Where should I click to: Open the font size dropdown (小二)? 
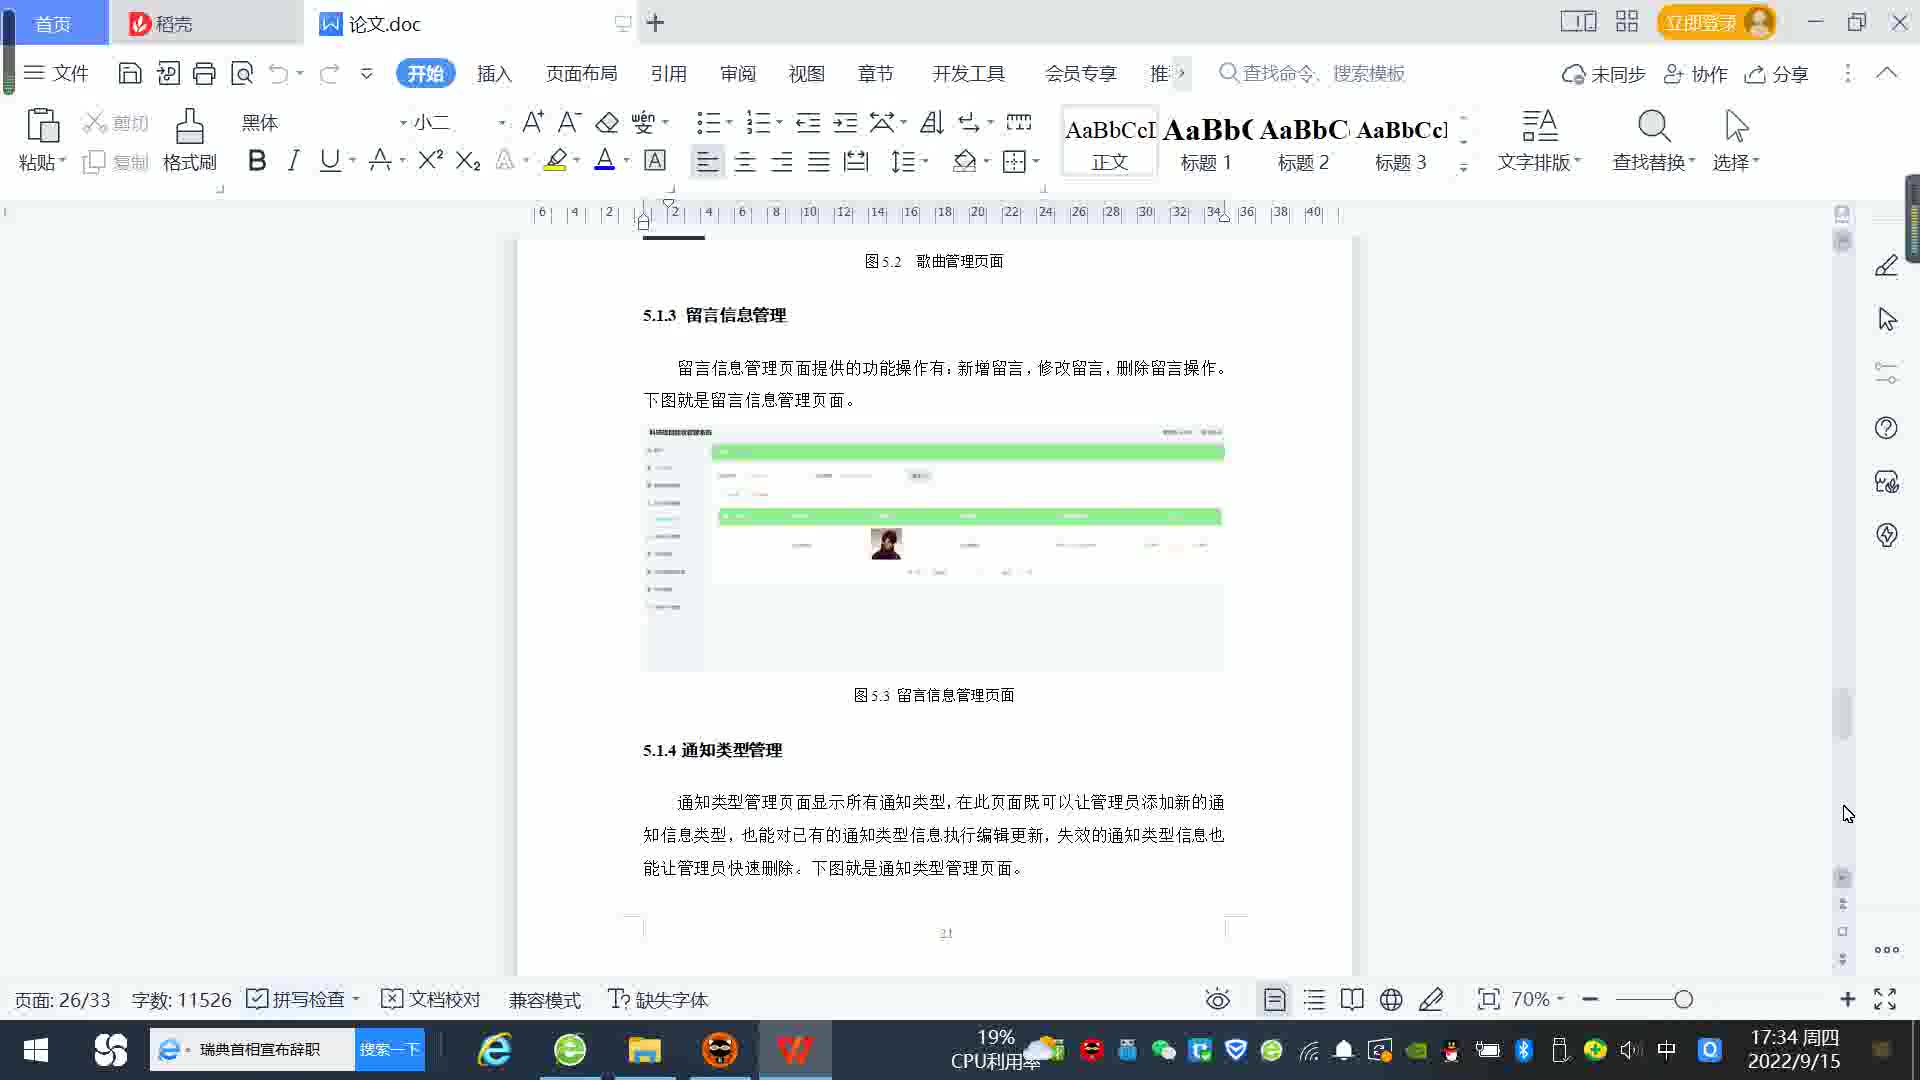click(501, 123)
